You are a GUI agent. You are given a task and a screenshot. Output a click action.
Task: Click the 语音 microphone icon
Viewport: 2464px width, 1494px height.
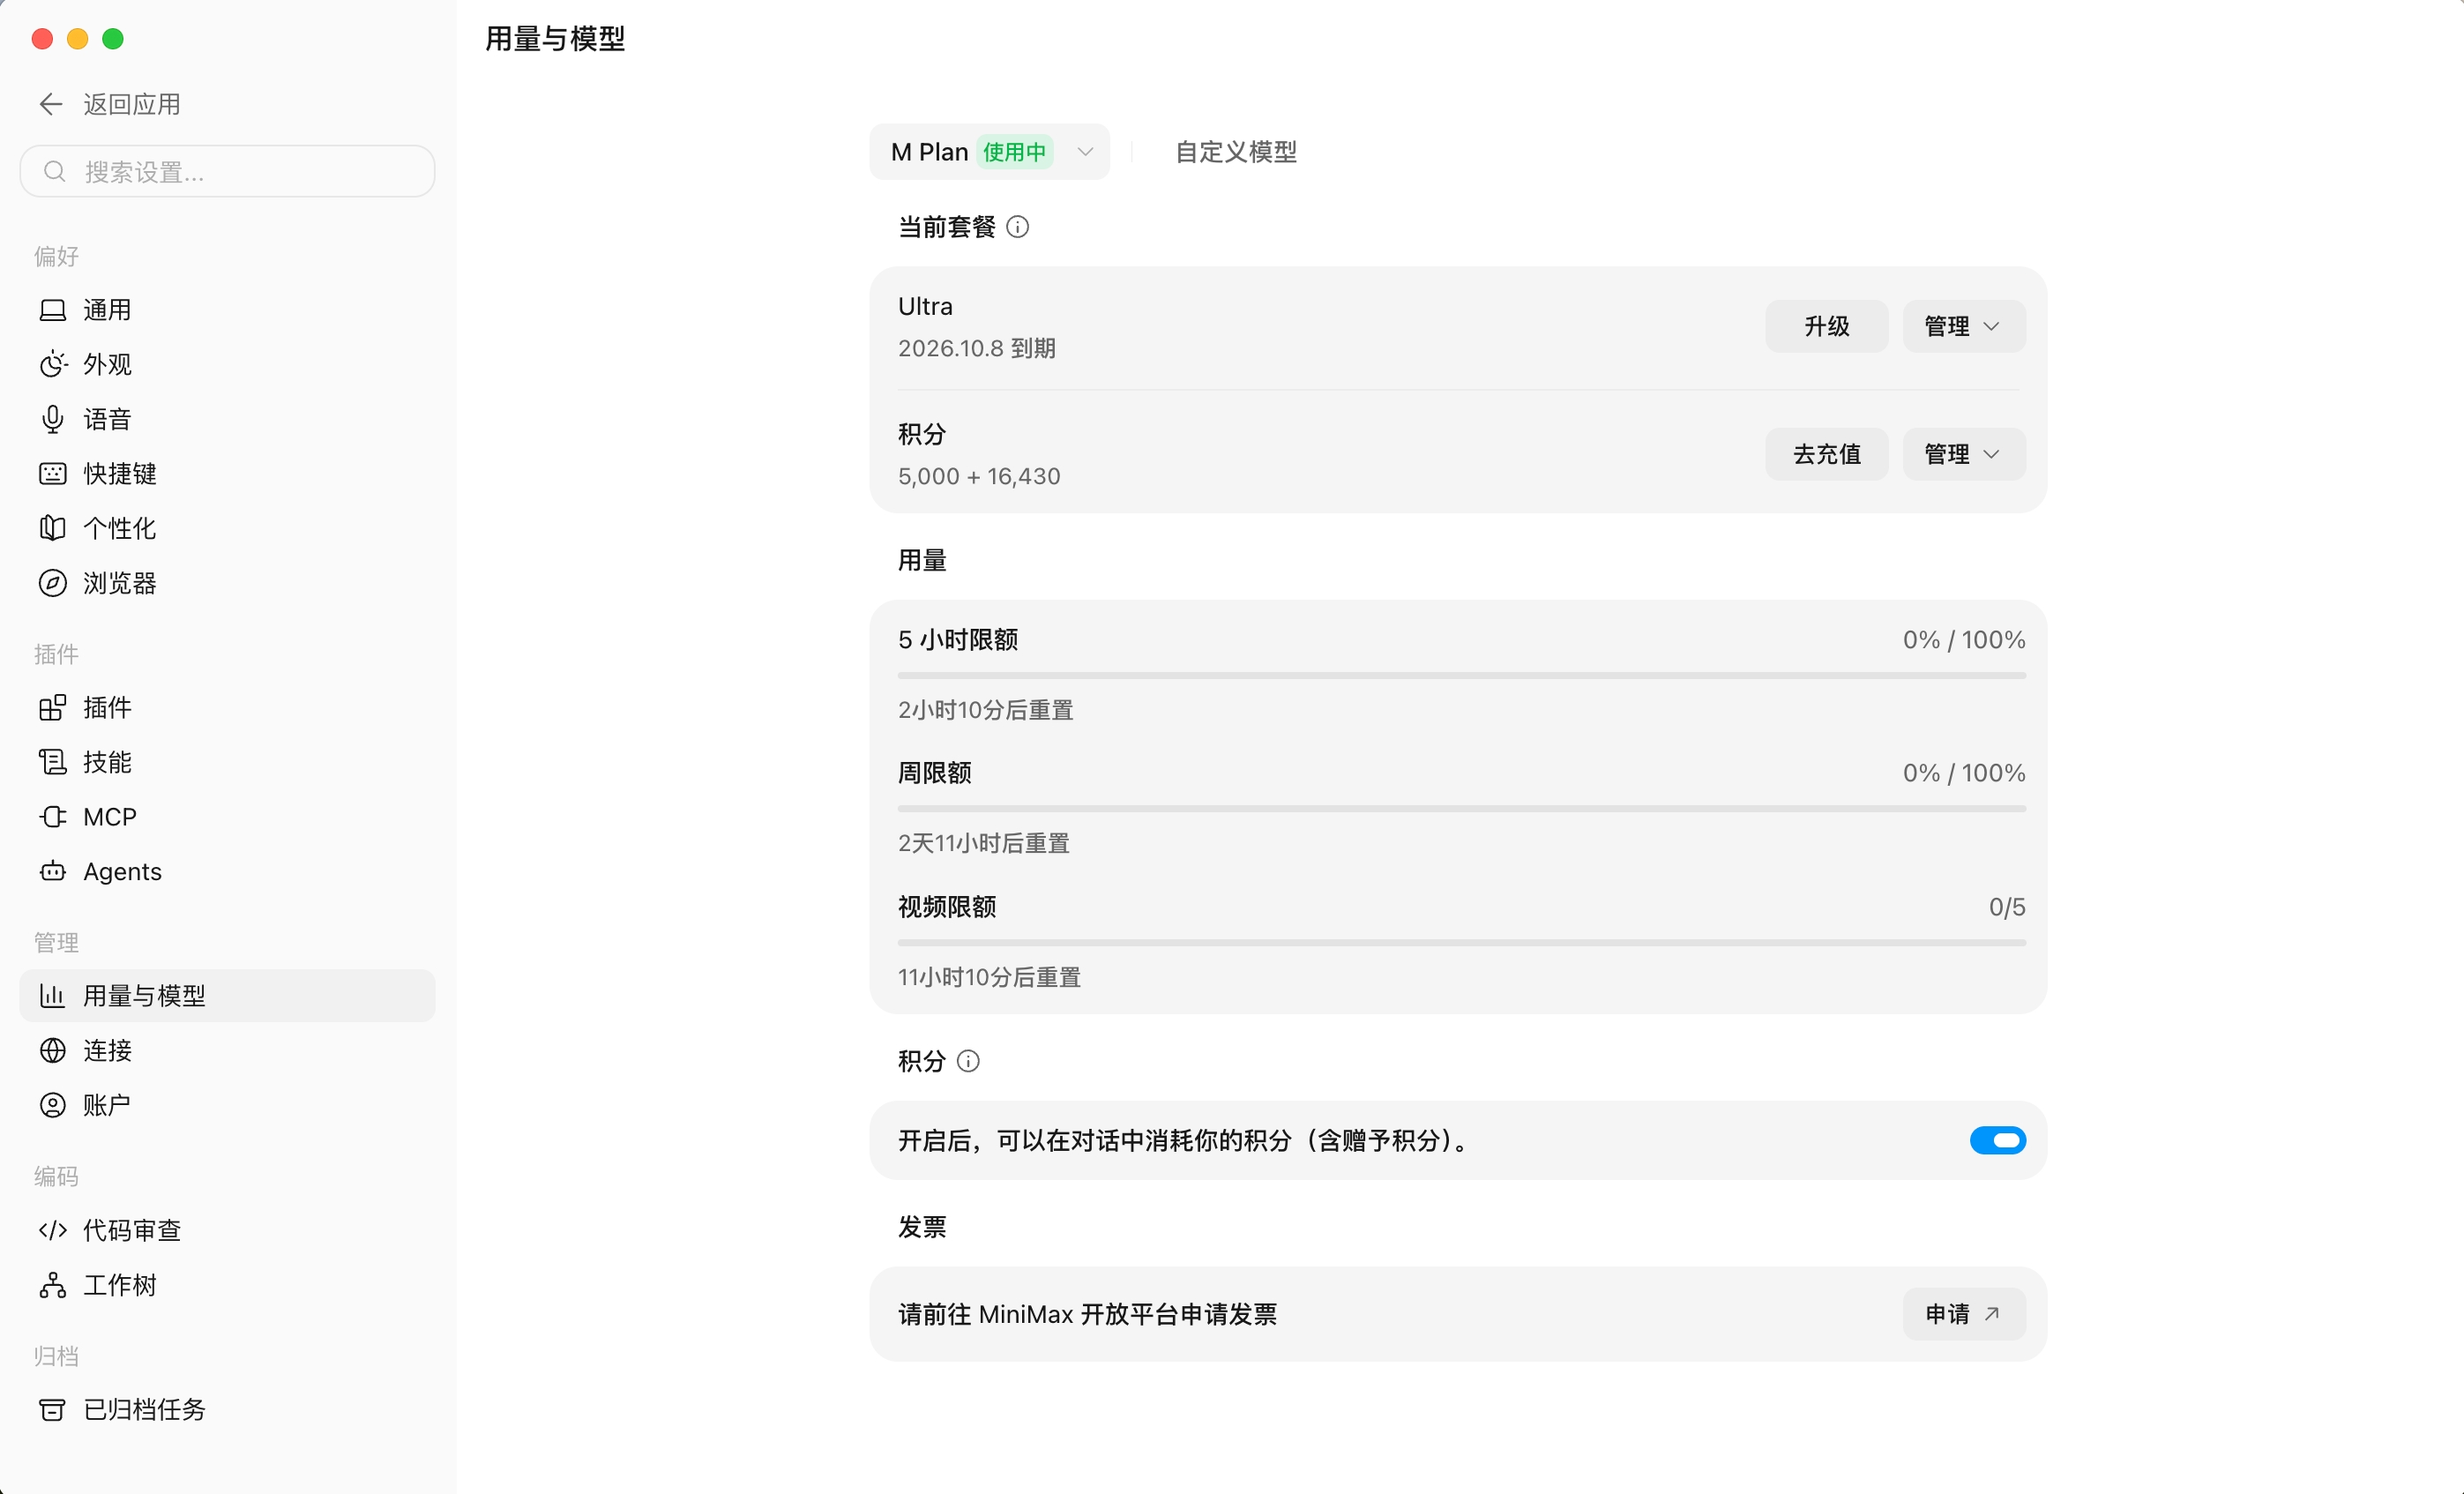[x=53, y=419]
